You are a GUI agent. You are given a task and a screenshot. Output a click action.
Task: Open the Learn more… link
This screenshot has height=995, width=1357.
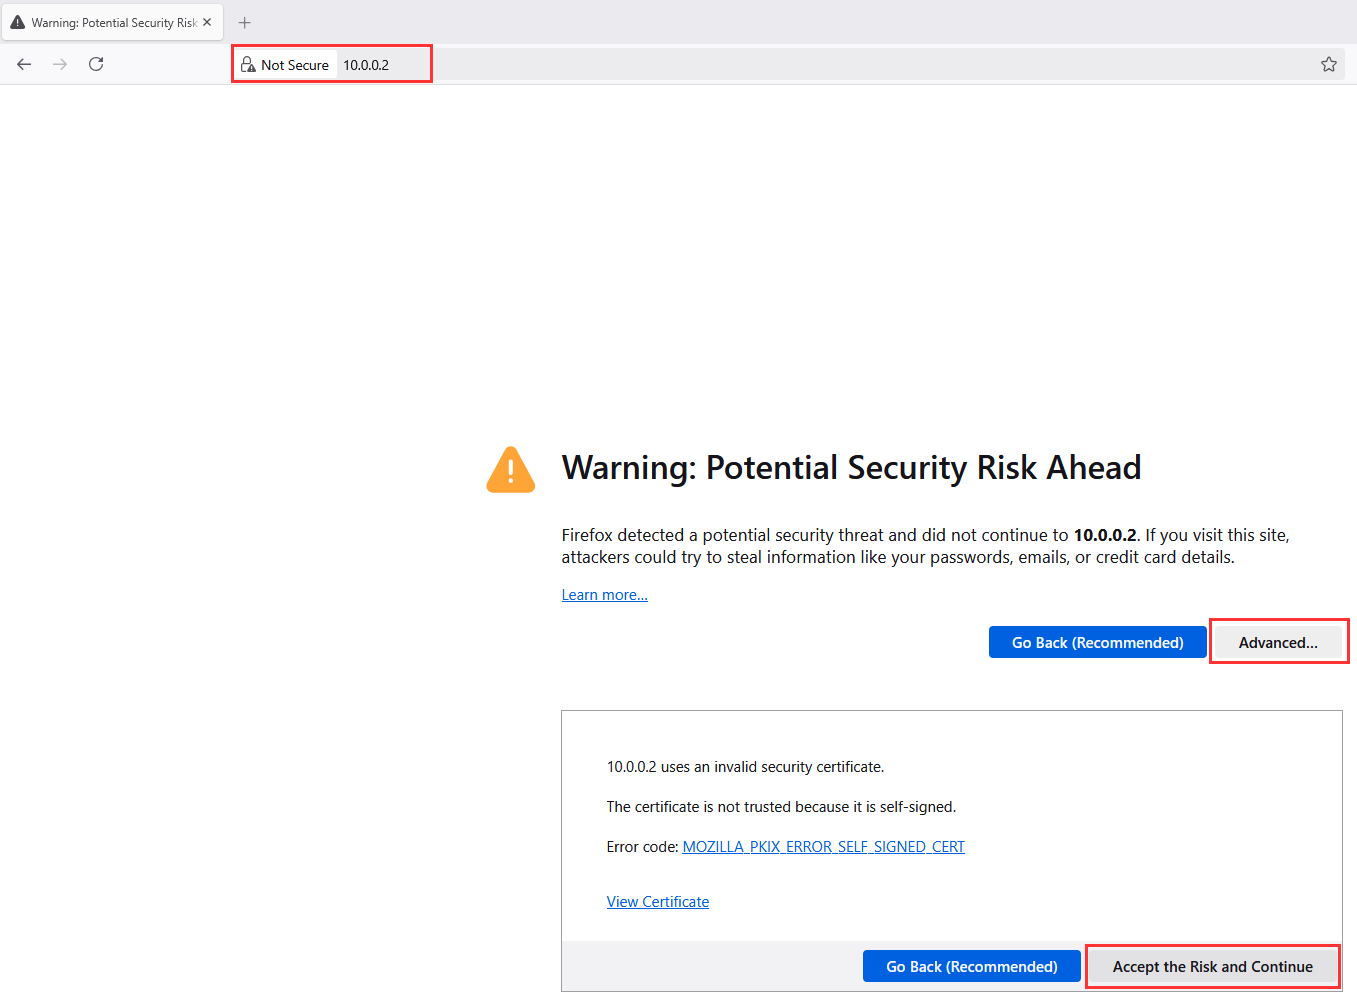[604, 595]
